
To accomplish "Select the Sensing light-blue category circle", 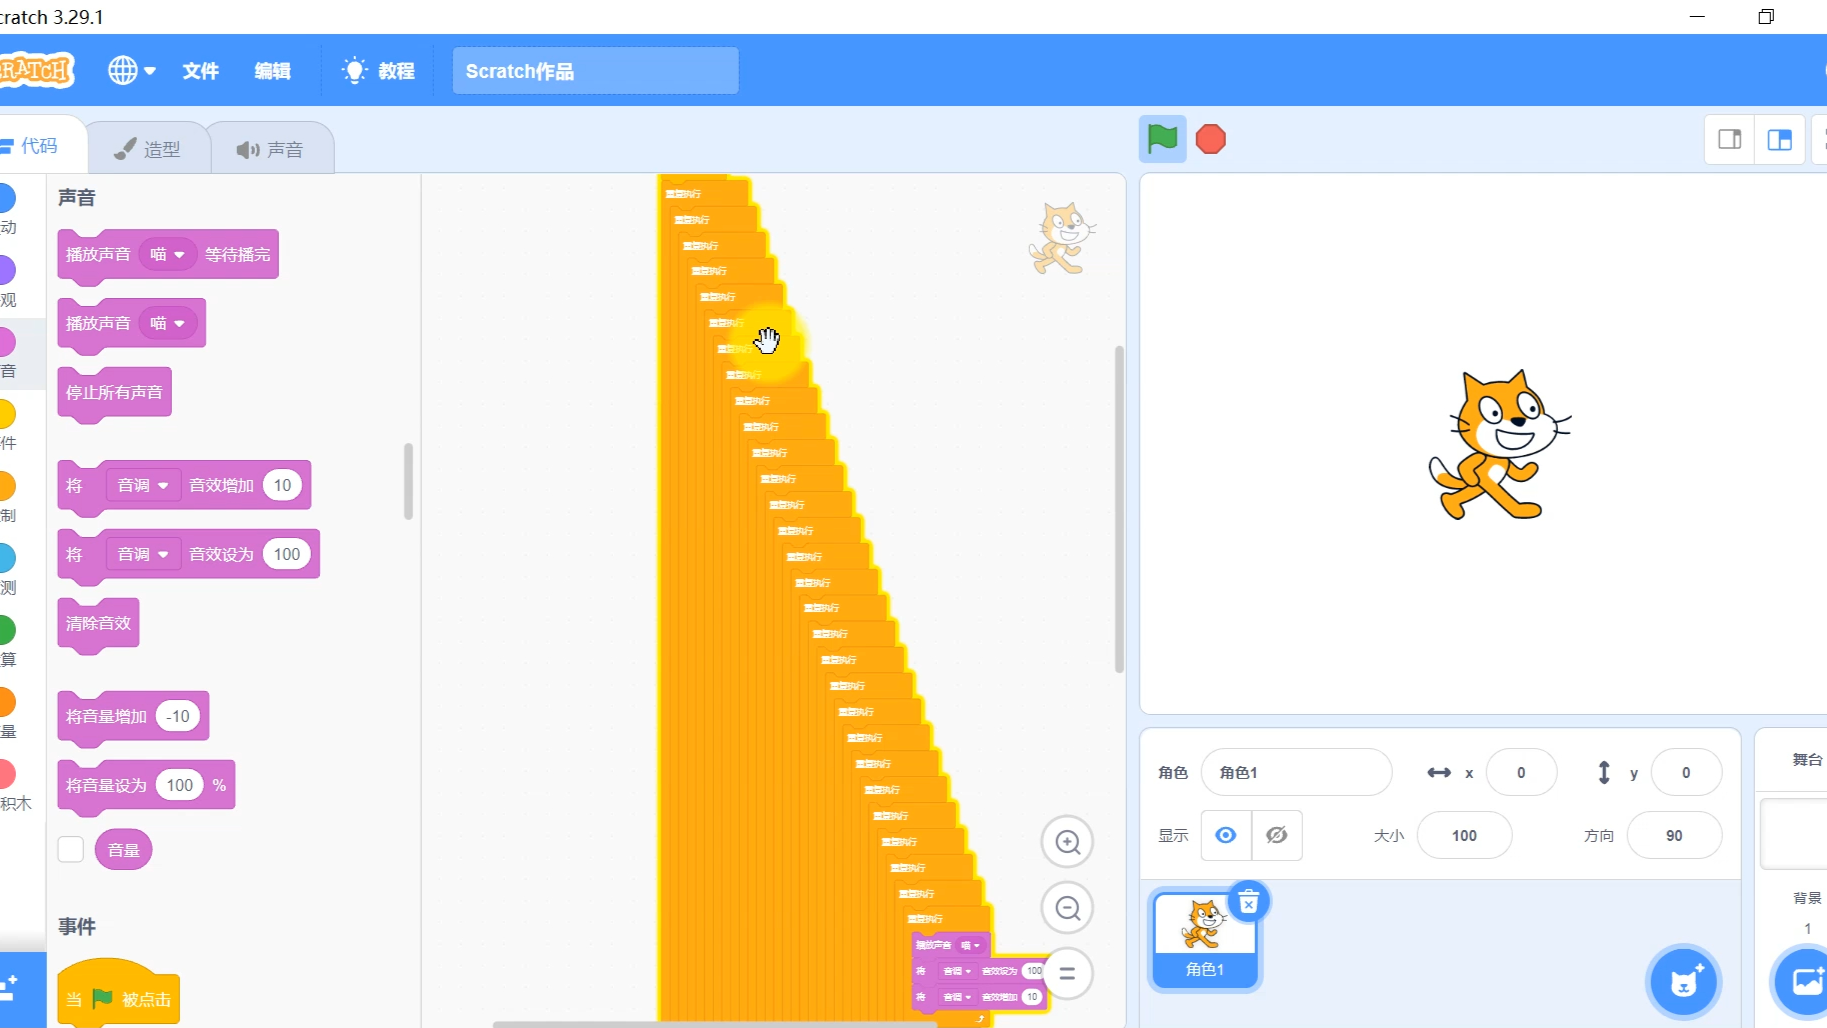I will pos(6,558).
